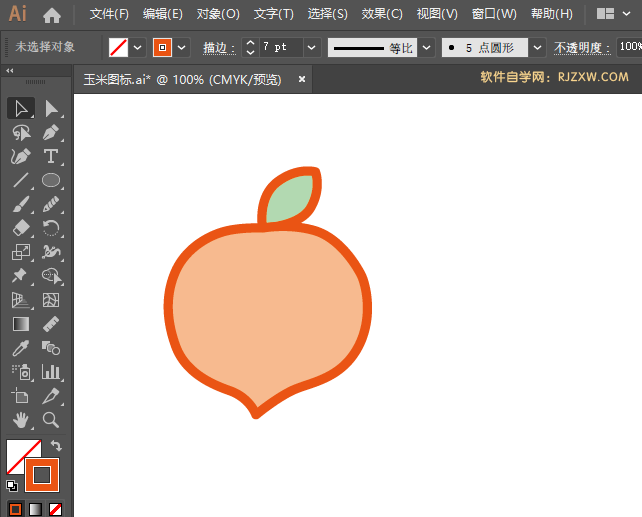
Task: Click the 描边 stroke label link
Action: coord(214,47)
